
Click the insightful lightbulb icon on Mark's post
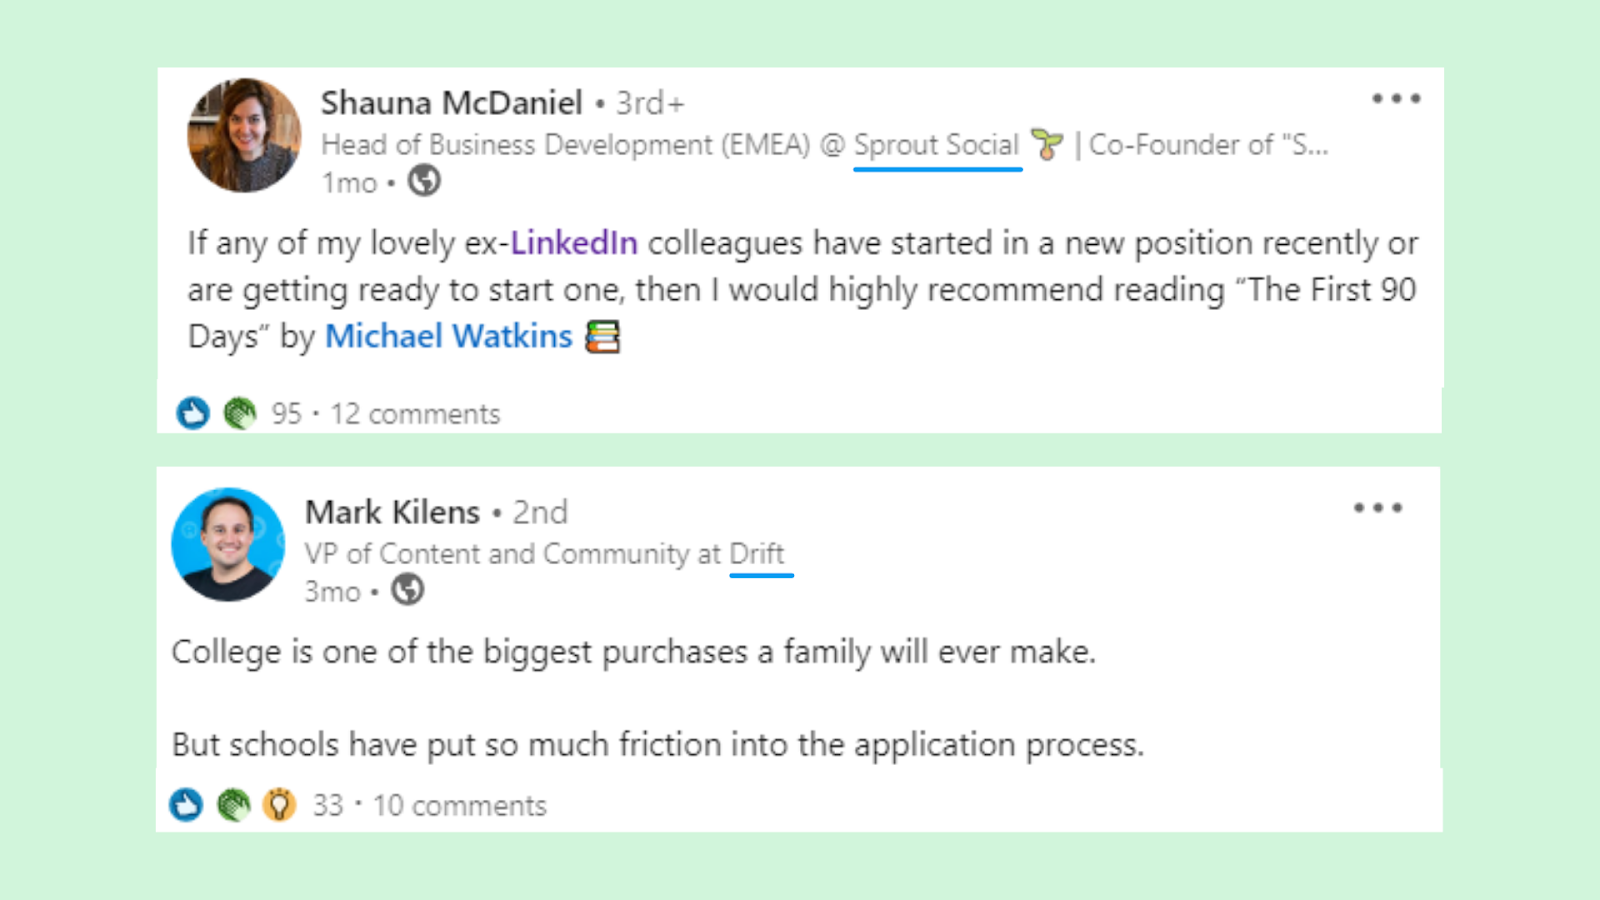280,804
